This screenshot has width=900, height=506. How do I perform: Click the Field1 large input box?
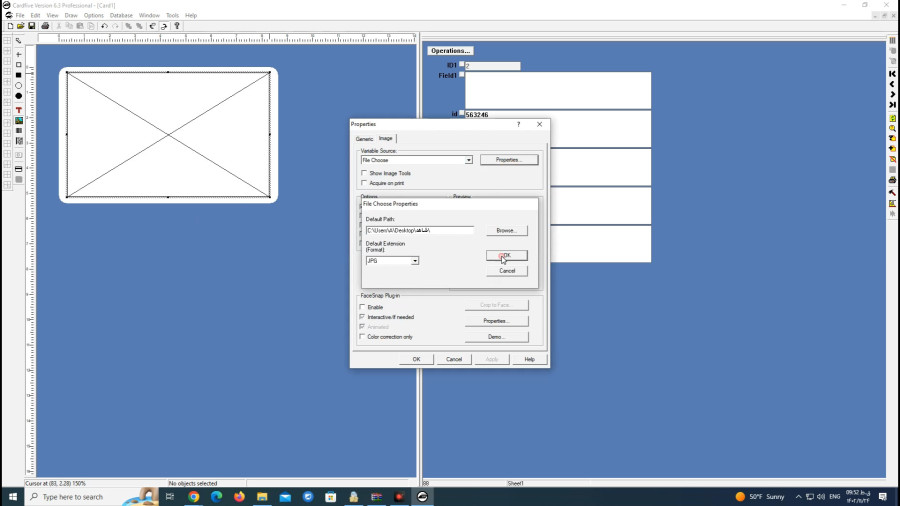pyautogui.click(x=558, y=90)
